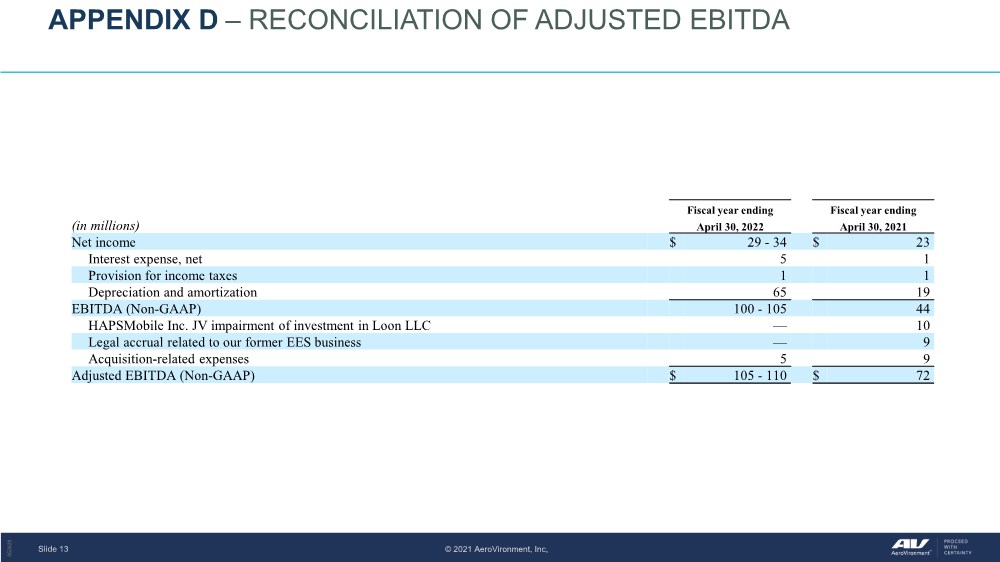Select the EBITDA (Non-GAAP) row label
1000x562 pixels.
136,309
